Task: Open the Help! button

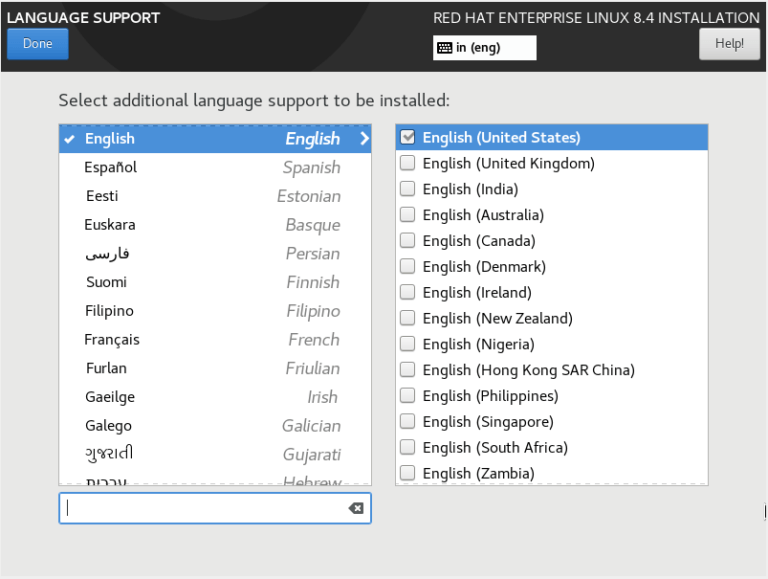Action: 729,44
